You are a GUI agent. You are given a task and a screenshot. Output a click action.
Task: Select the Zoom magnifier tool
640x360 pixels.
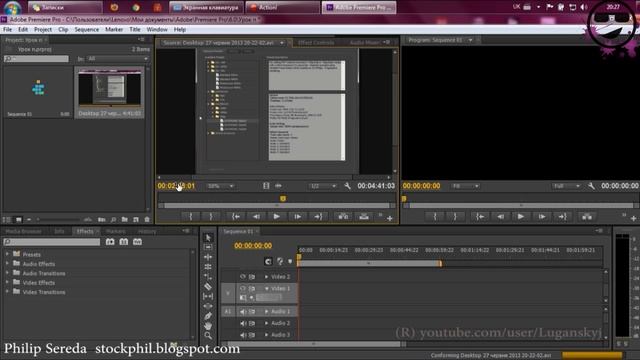208,336
